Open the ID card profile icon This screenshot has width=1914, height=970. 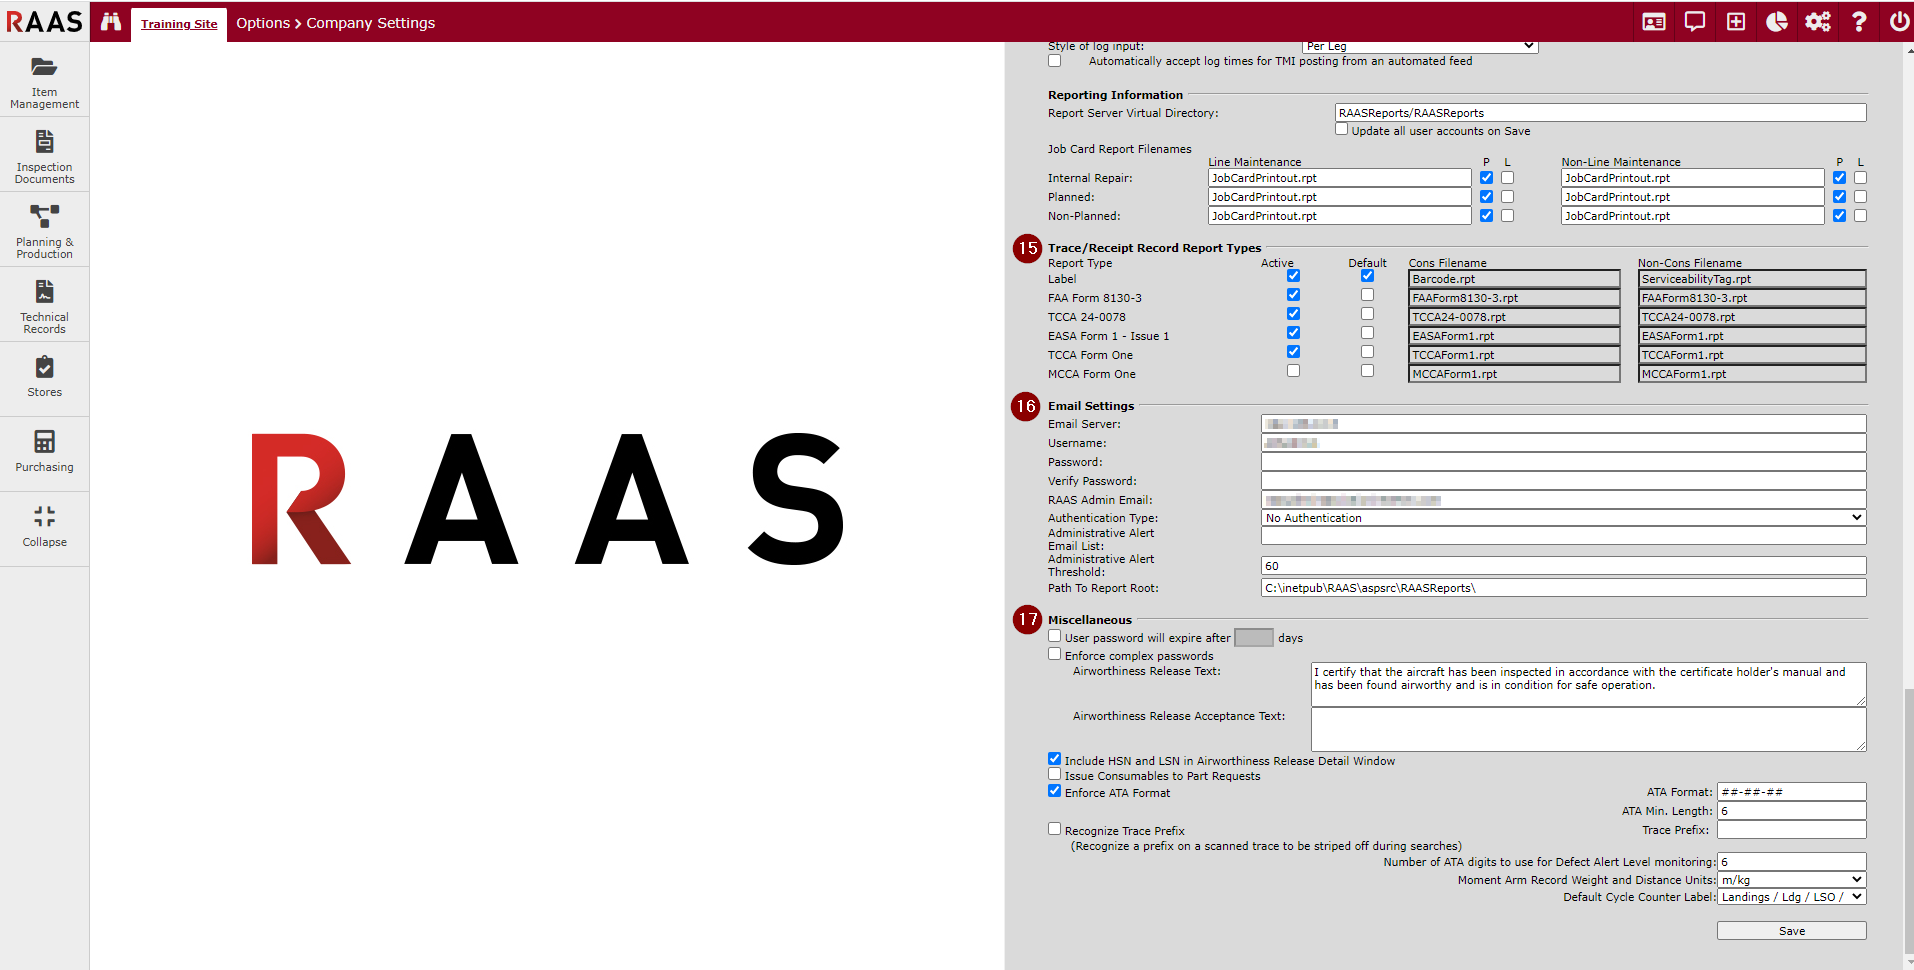click(x=1654, y=22)
